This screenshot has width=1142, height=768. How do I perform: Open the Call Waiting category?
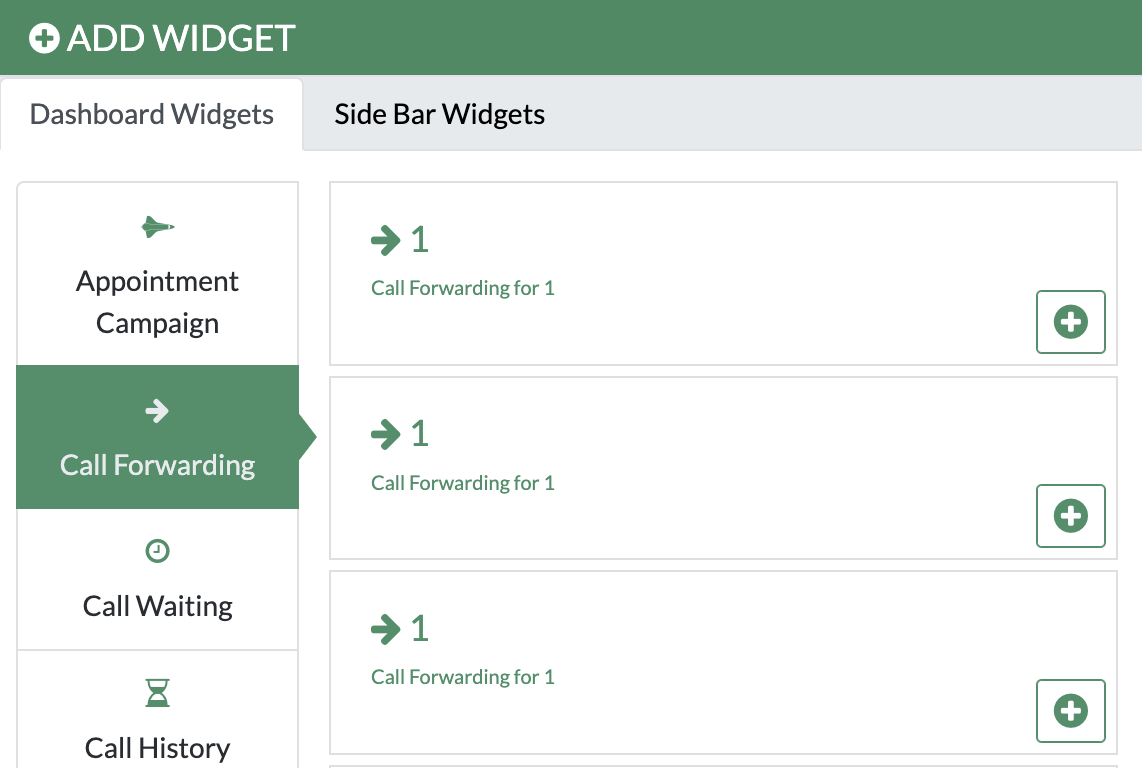click(157, 606)
